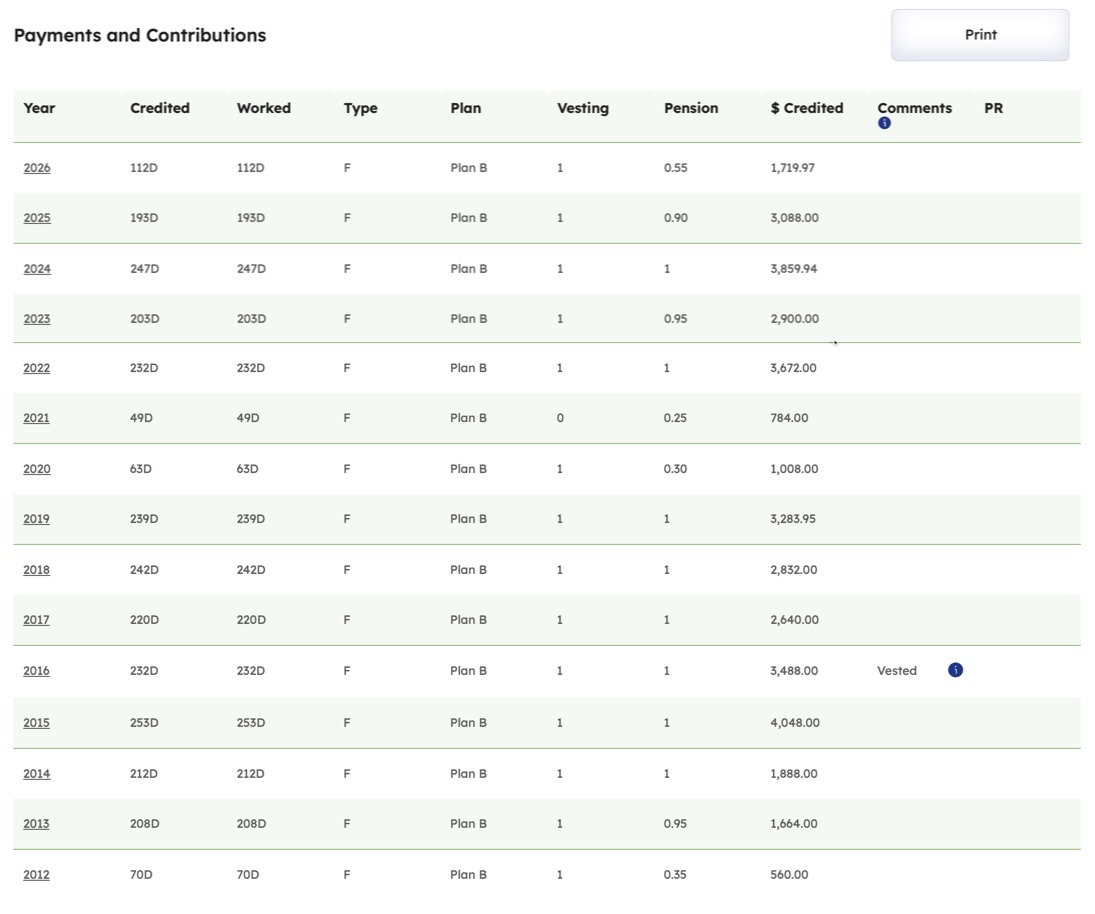Click the Pension column header

(691, 108)
